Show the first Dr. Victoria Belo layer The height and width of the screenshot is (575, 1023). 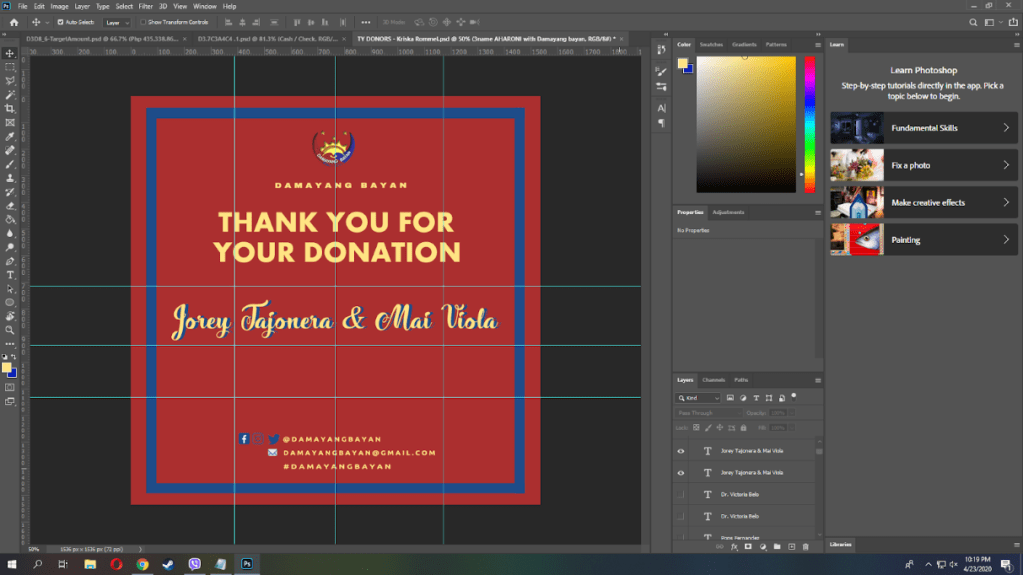tap(681, 494)
